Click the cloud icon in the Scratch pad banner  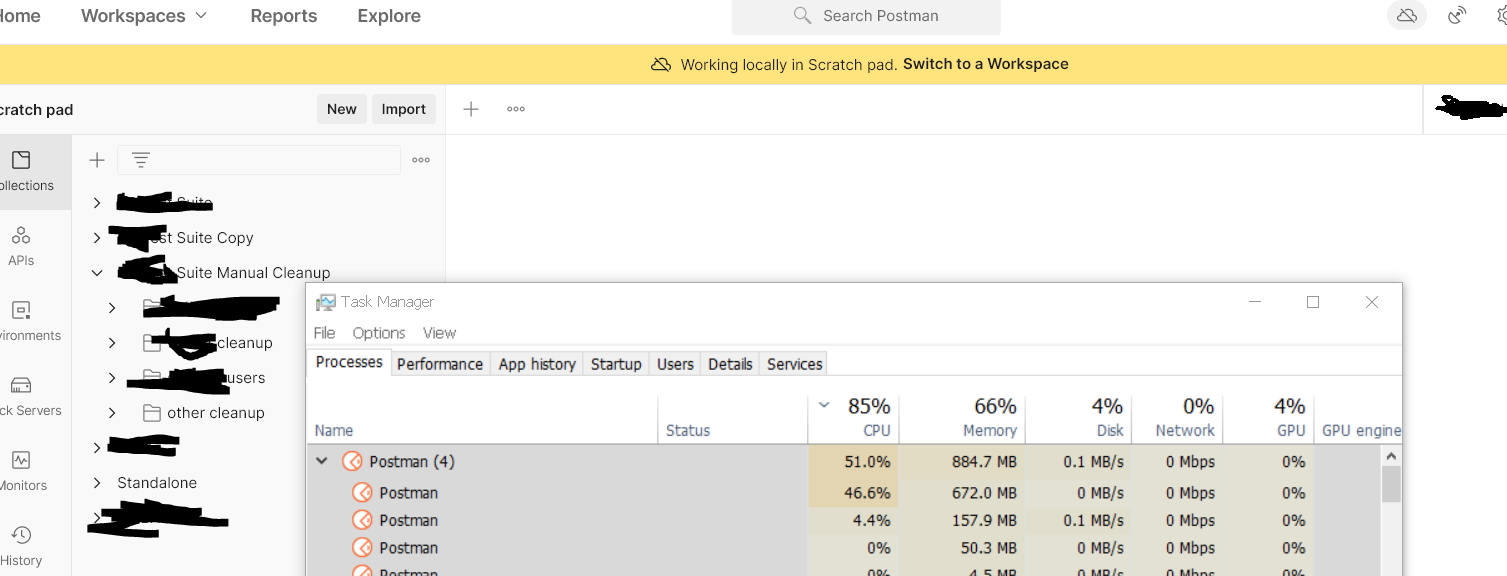point(661,64)
